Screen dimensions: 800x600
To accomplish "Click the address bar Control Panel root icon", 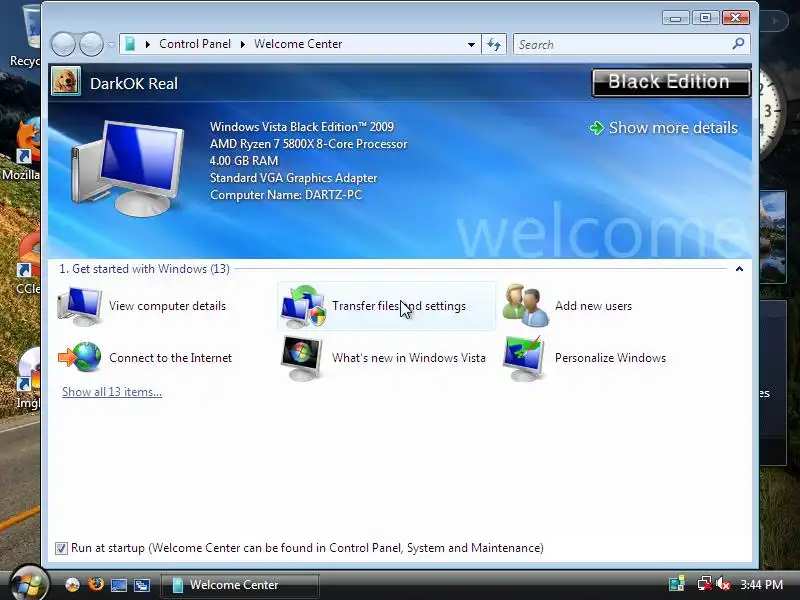I will (x=131, y=44).
